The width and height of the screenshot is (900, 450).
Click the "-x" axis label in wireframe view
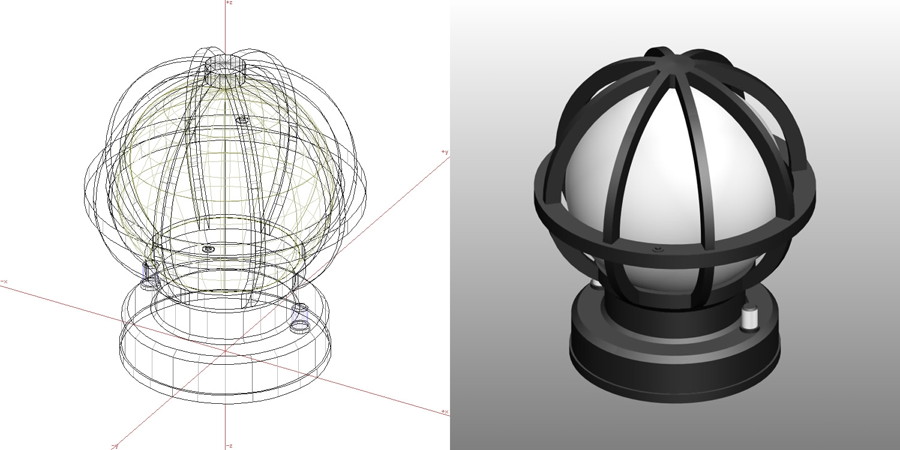tap(3, 281)
